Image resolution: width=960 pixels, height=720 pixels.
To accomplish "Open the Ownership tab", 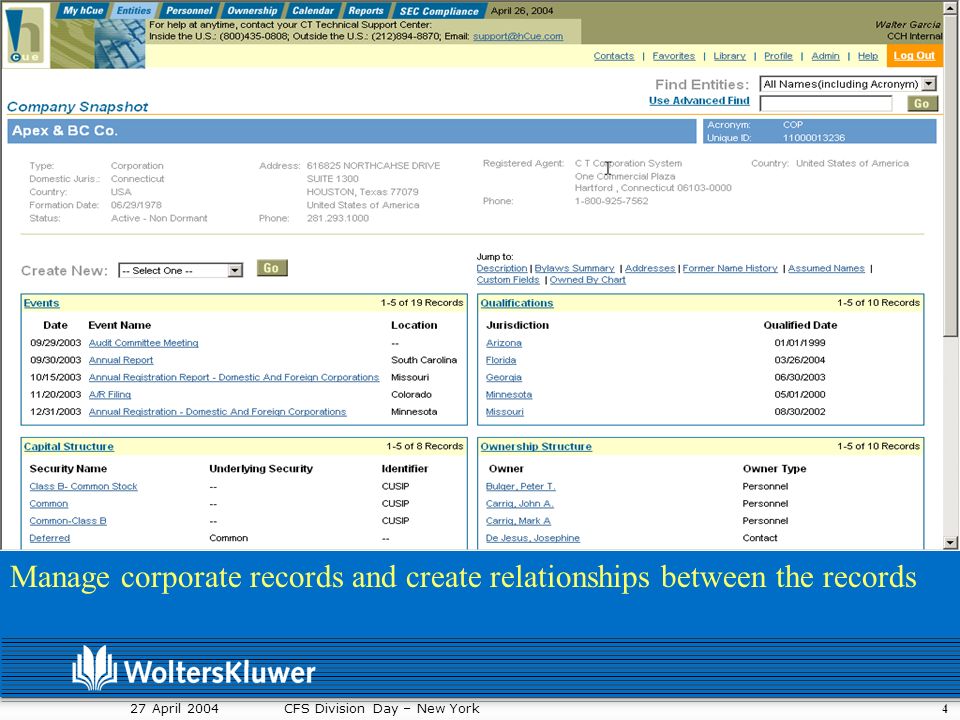I will [252, 10].
